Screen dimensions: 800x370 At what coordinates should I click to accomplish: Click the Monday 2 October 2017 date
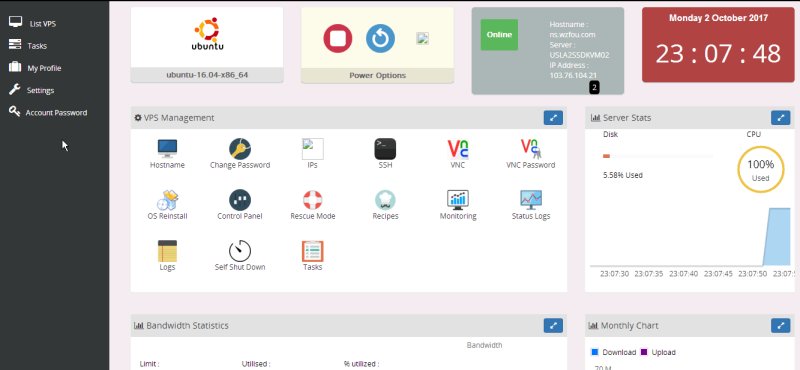coord(718,18)
